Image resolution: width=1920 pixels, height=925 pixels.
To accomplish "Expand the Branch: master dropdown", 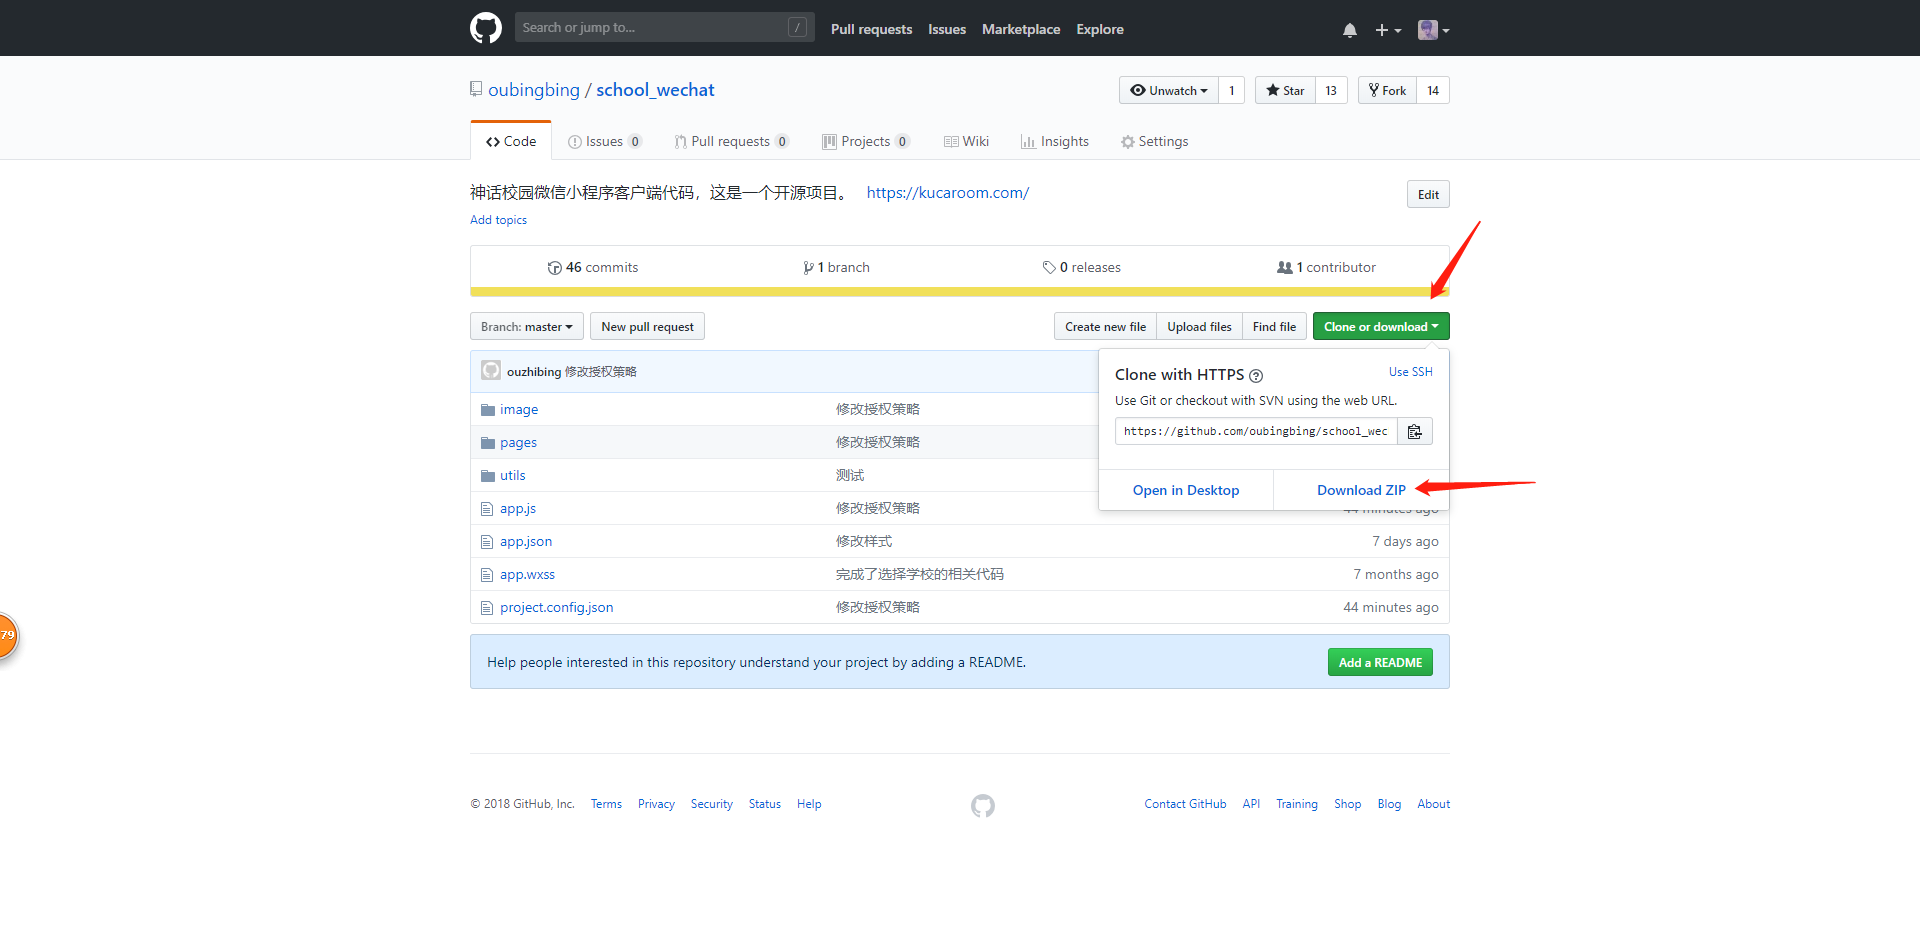I will [x=527, y=326].
